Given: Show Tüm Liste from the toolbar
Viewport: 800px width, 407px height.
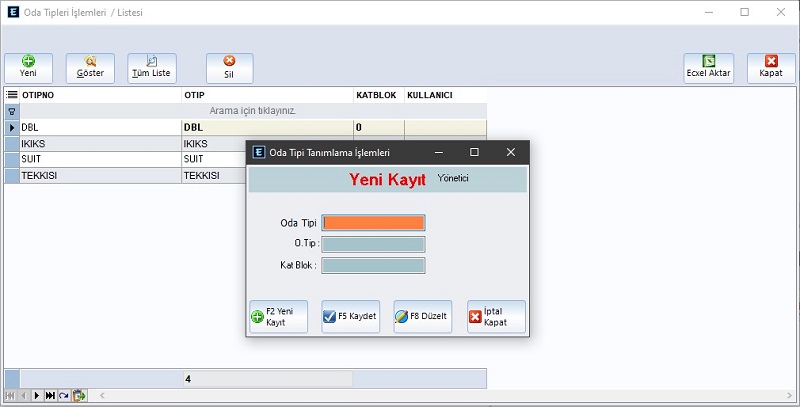Looking at the screenshot, I should coord(152,68).
